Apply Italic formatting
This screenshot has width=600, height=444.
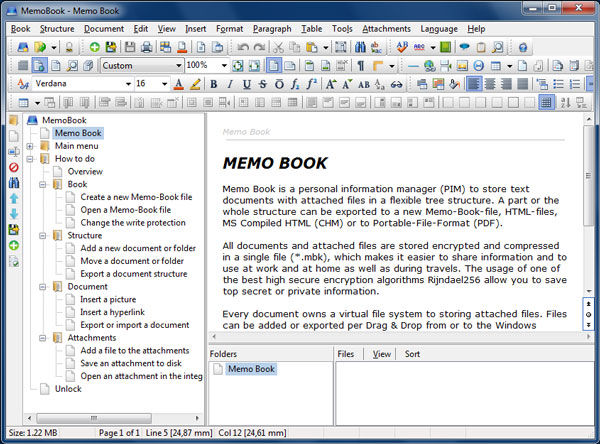230,84
